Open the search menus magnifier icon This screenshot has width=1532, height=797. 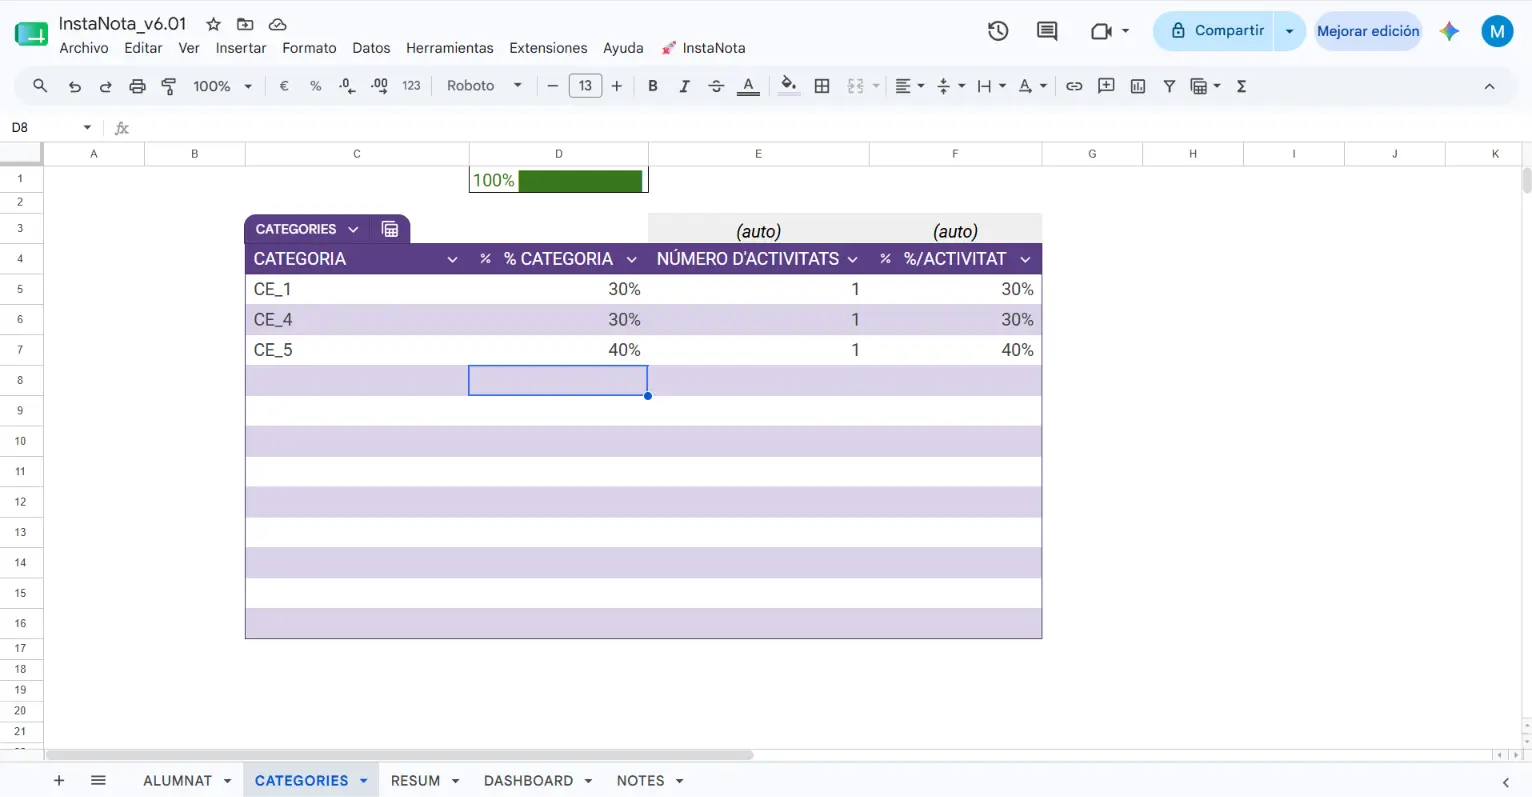[x=40, y=86]
